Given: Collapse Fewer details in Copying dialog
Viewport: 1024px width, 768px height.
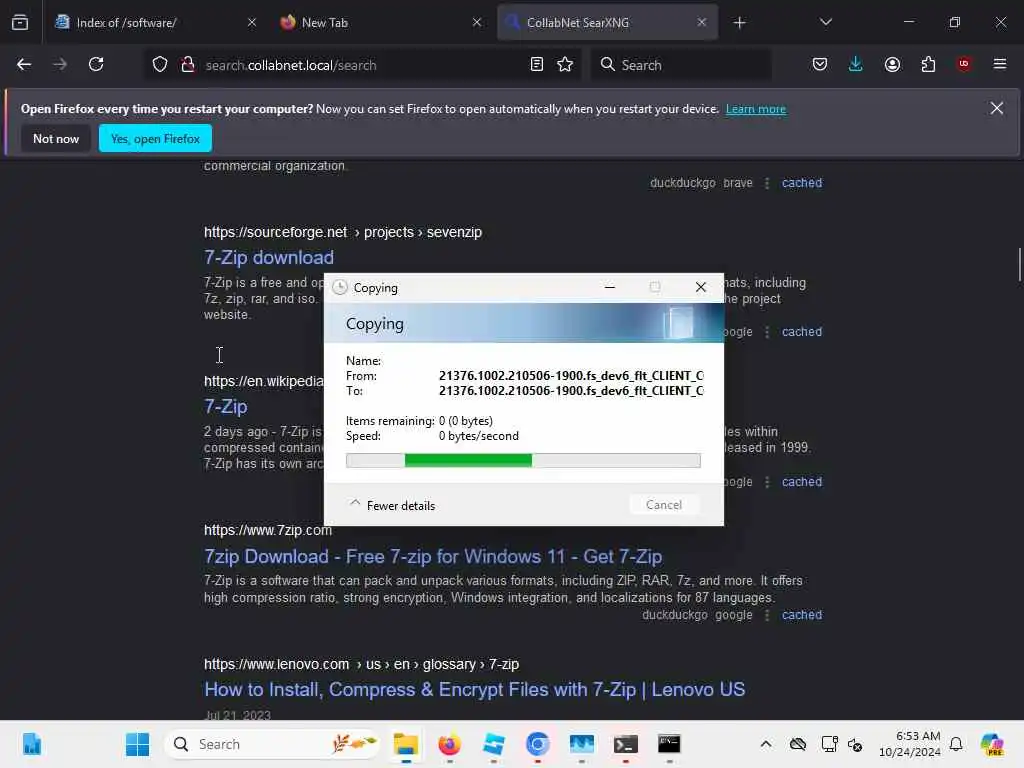Looking at the screenshot, I should coord(392,505).
